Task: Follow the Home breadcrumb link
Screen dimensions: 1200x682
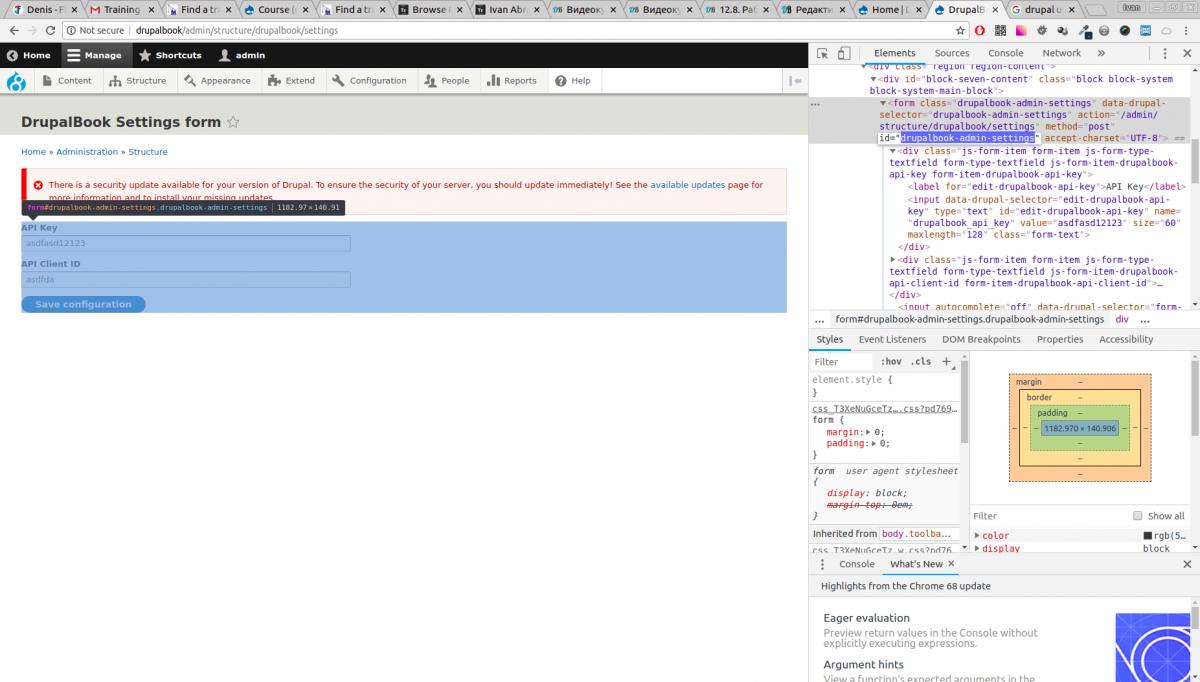Action: click(33, 152)
